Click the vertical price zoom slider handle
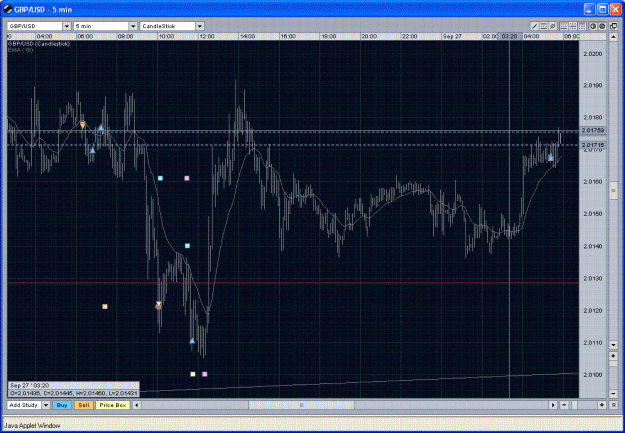The height and width of the screenshot is (433, 625). click(613, 365)
